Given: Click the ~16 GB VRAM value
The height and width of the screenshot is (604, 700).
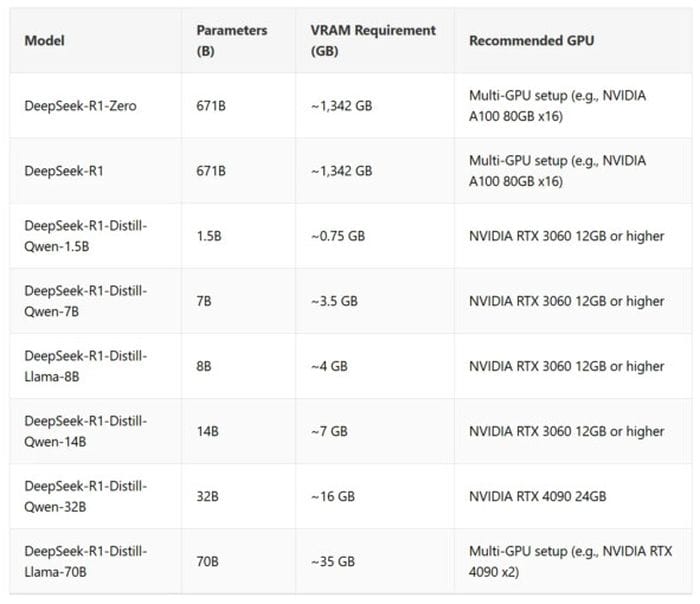Looking at the screenshot, I should pyautogui.click(x=333, y=496).
